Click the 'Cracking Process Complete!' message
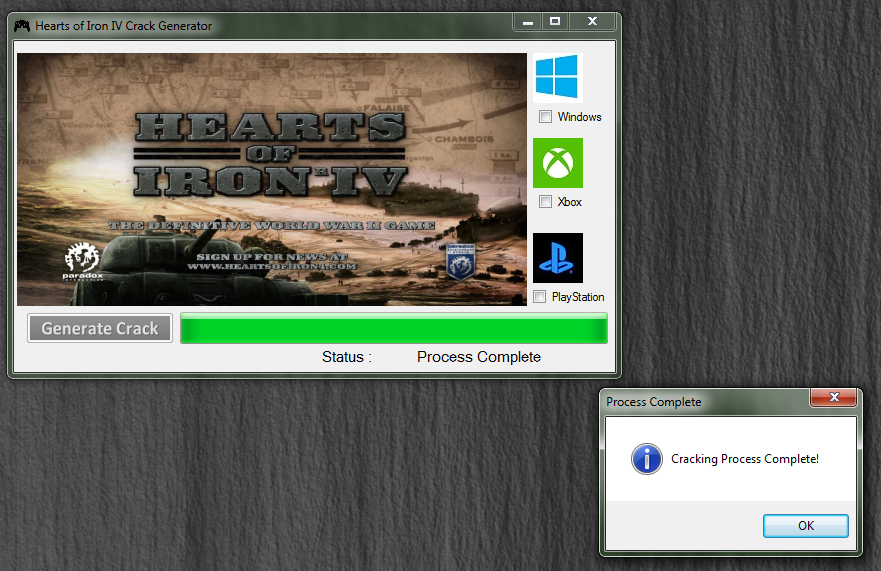The width and height of the screenshot is (881, 571). click(x=745, y=459)
